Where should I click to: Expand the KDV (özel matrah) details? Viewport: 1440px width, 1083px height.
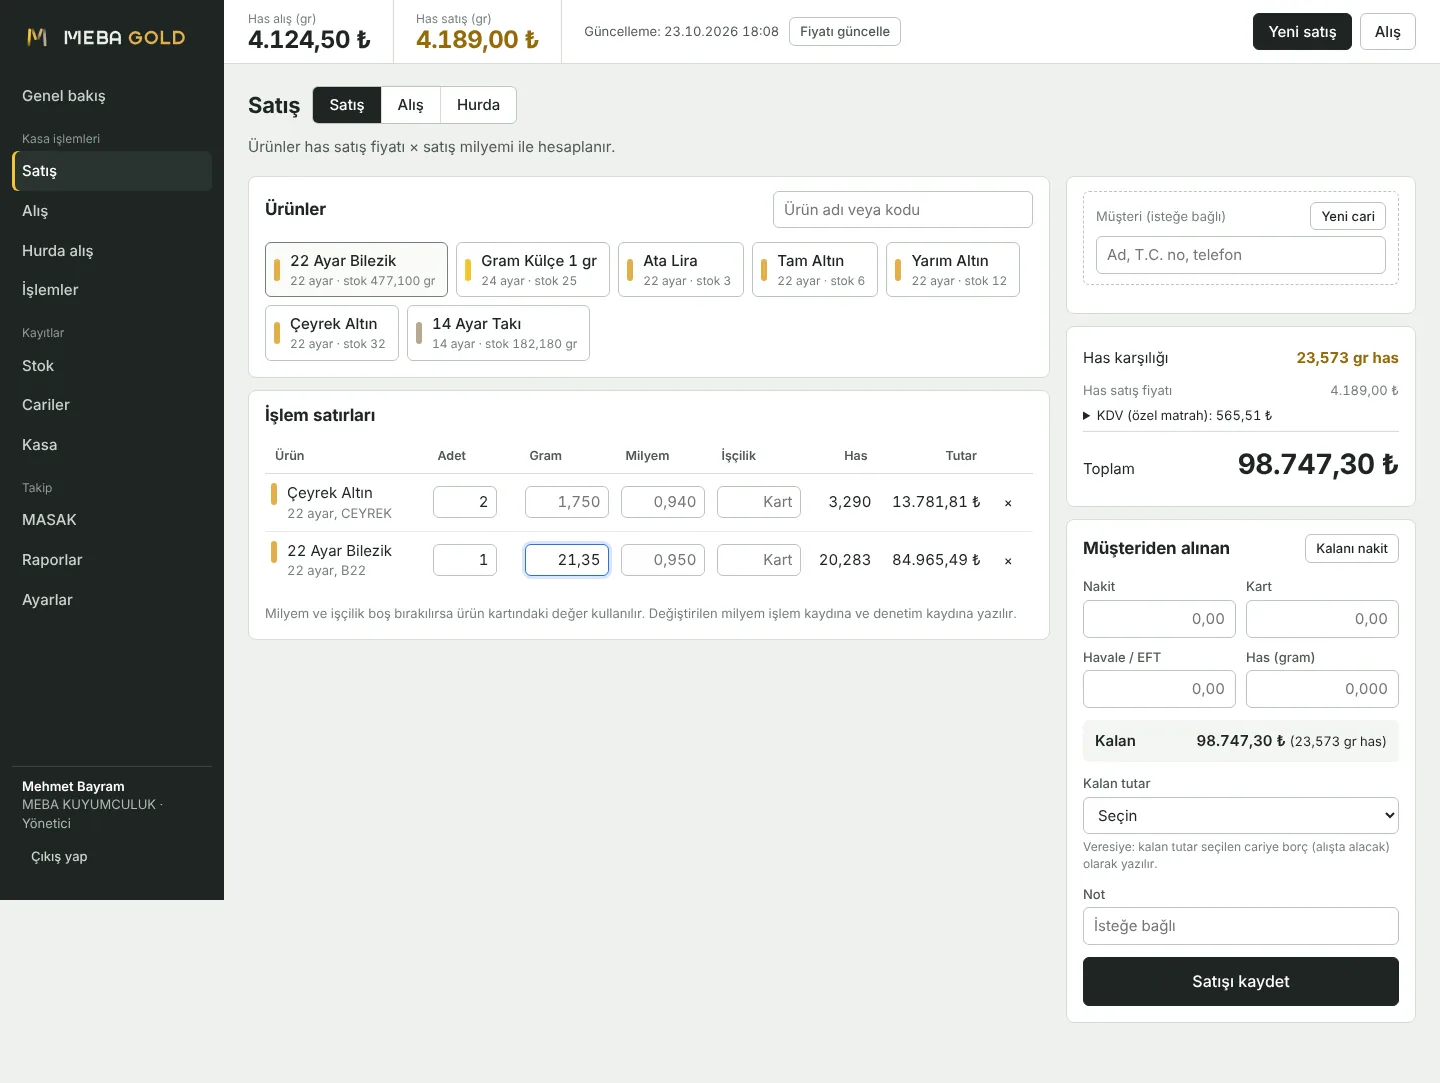[x=1177, y=415]
